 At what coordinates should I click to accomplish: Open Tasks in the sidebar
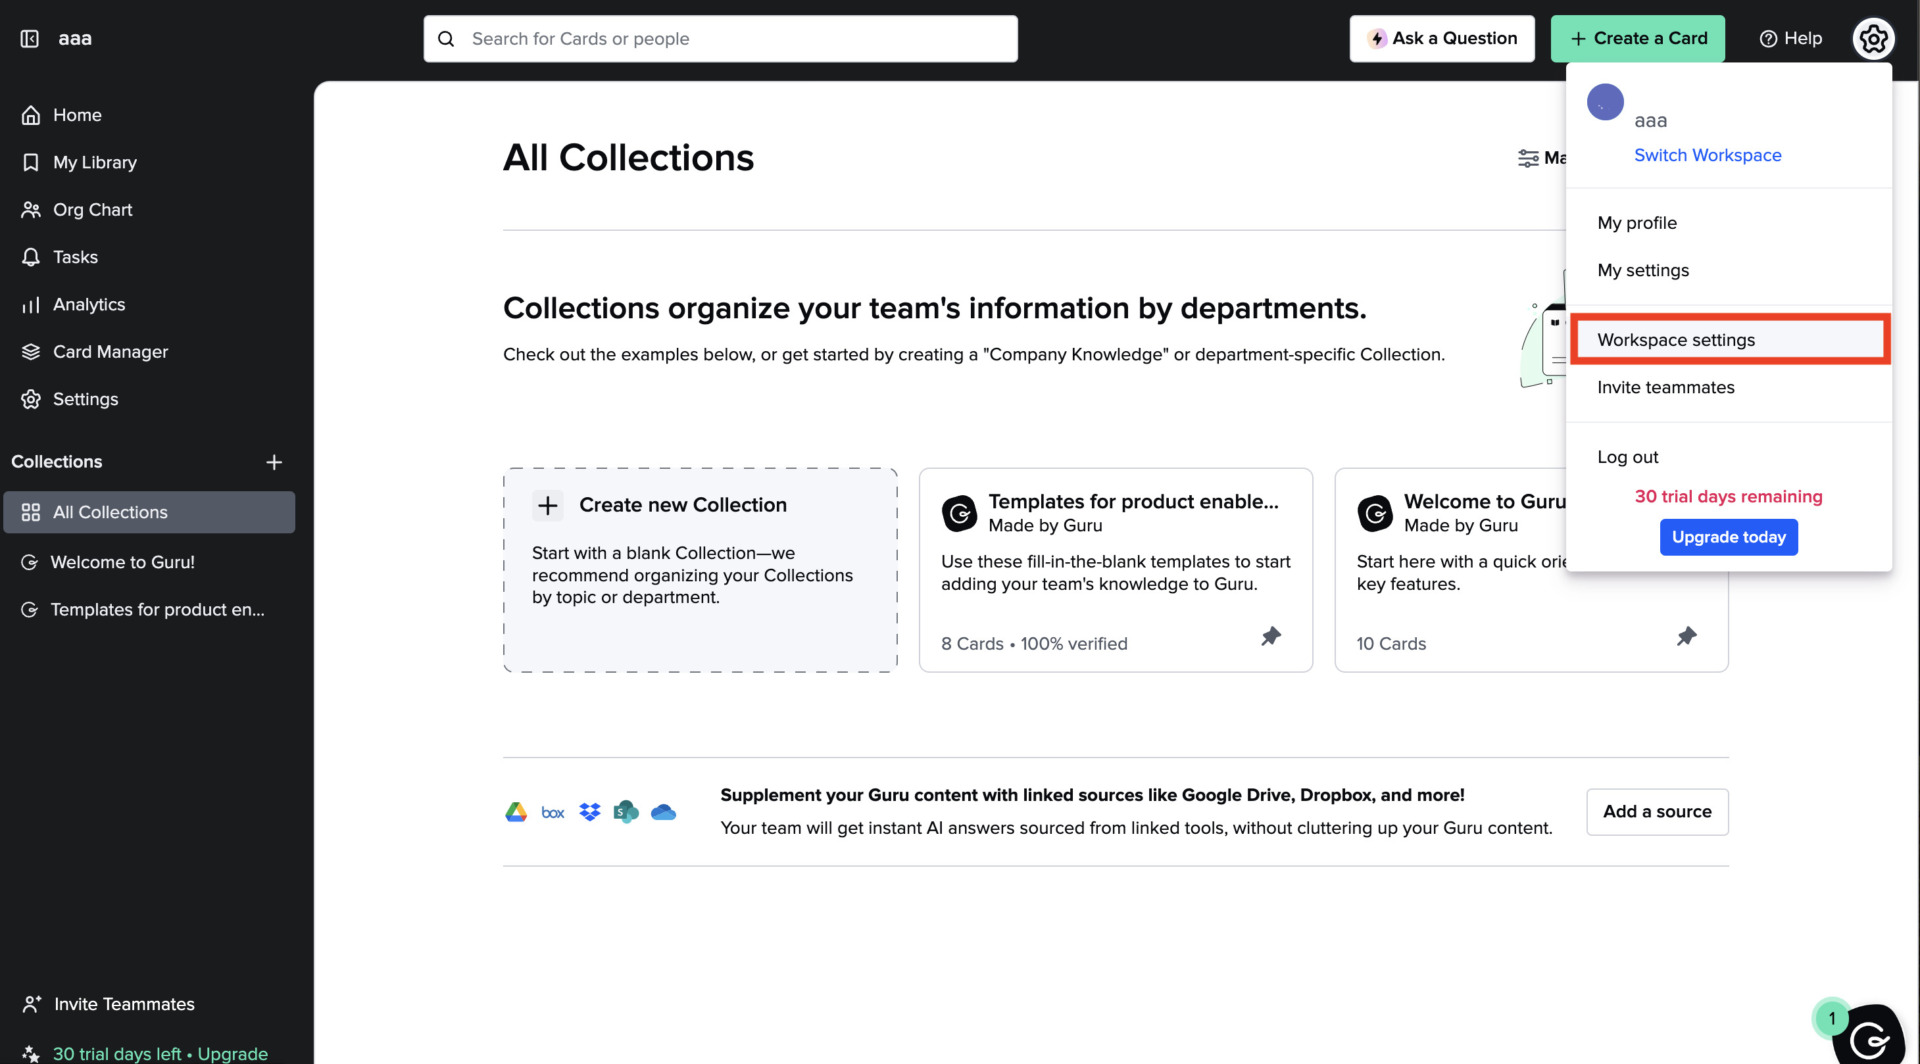(76, 256)
